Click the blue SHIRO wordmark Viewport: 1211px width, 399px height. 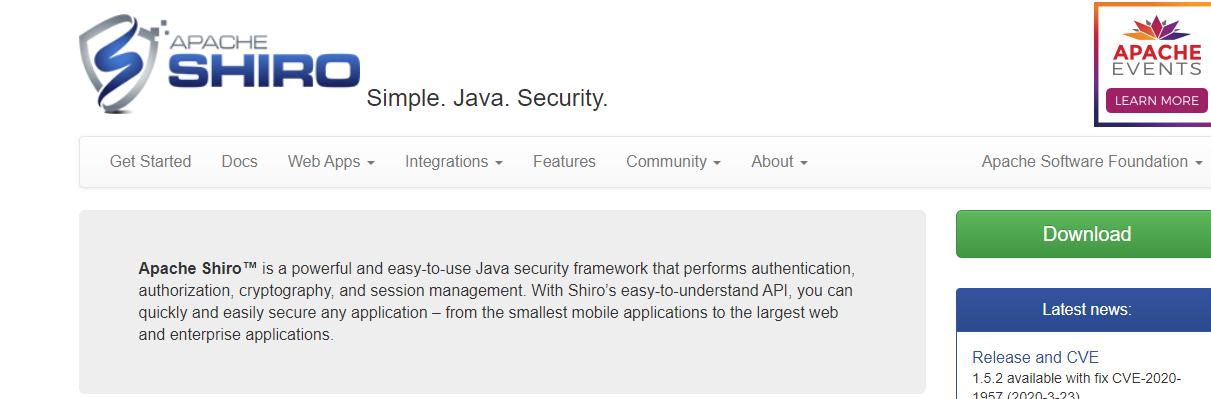pos(264,71)
